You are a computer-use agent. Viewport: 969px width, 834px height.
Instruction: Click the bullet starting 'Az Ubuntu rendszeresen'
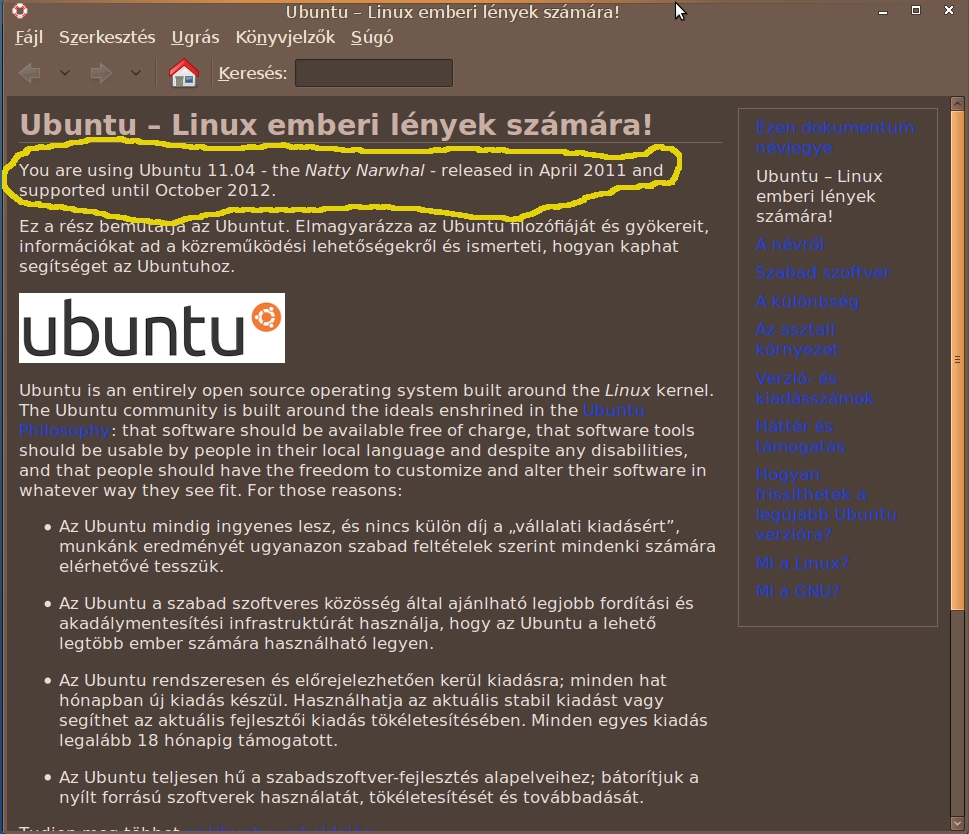[383, 710]
